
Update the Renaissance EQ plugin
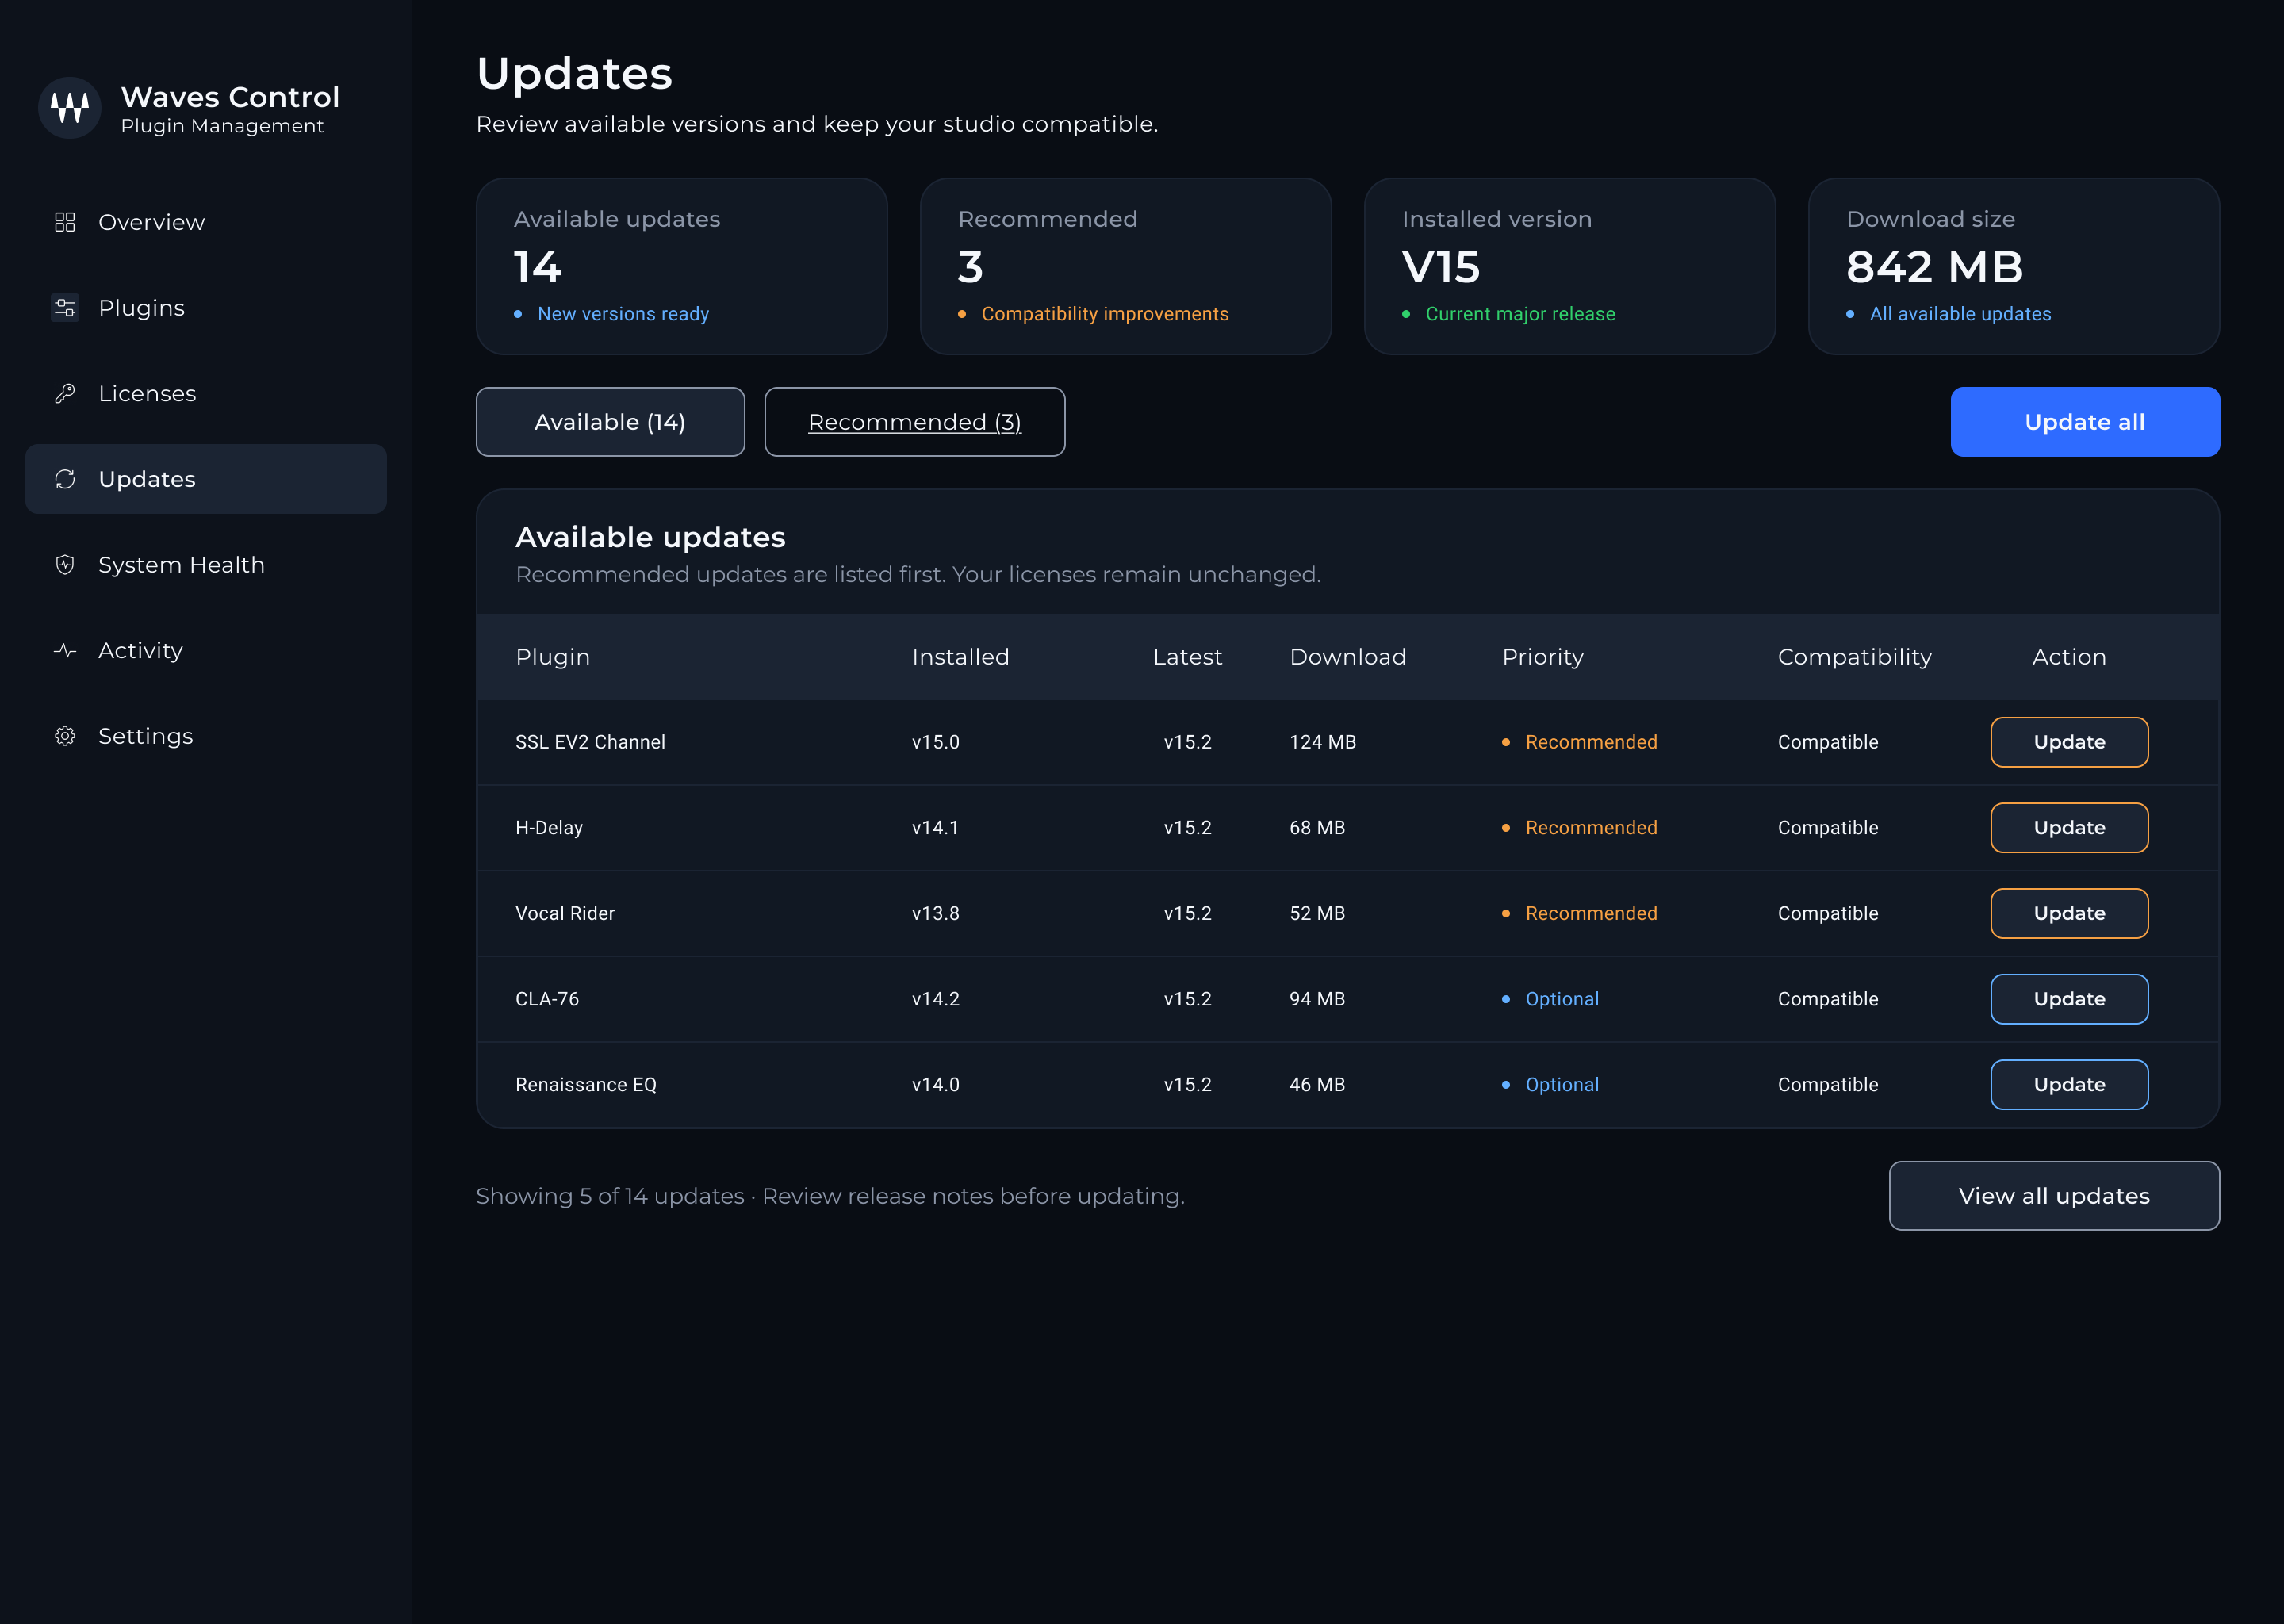(x=2069, y=1085)
